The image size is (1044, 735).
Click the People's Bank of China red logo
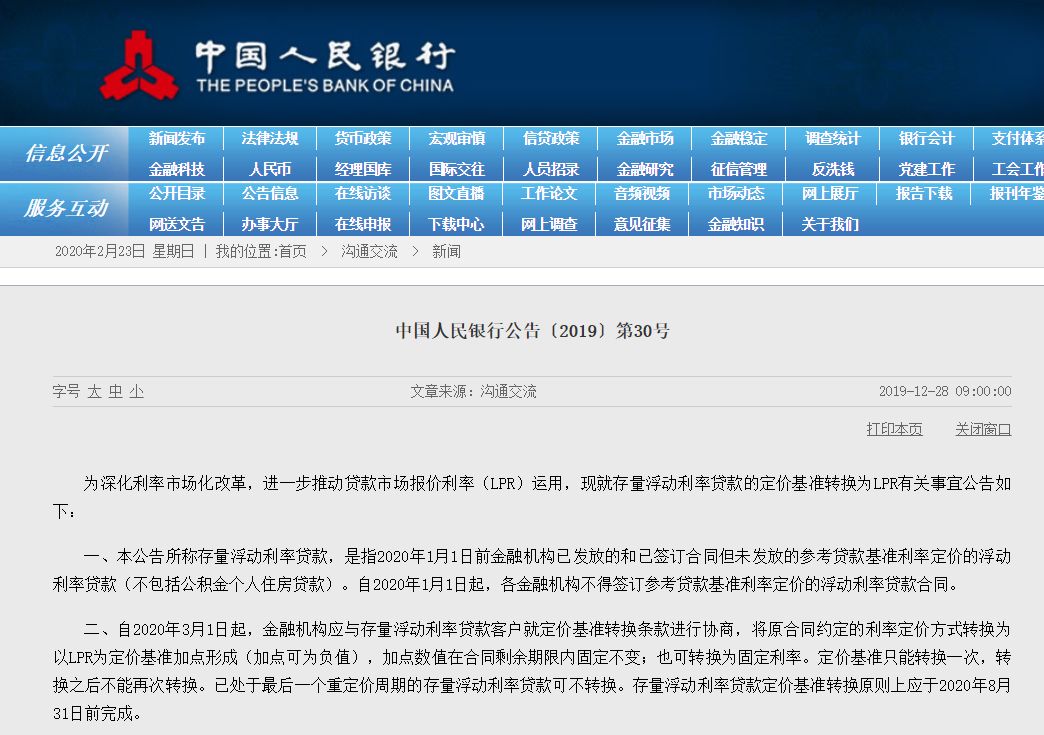coord(138,66)
